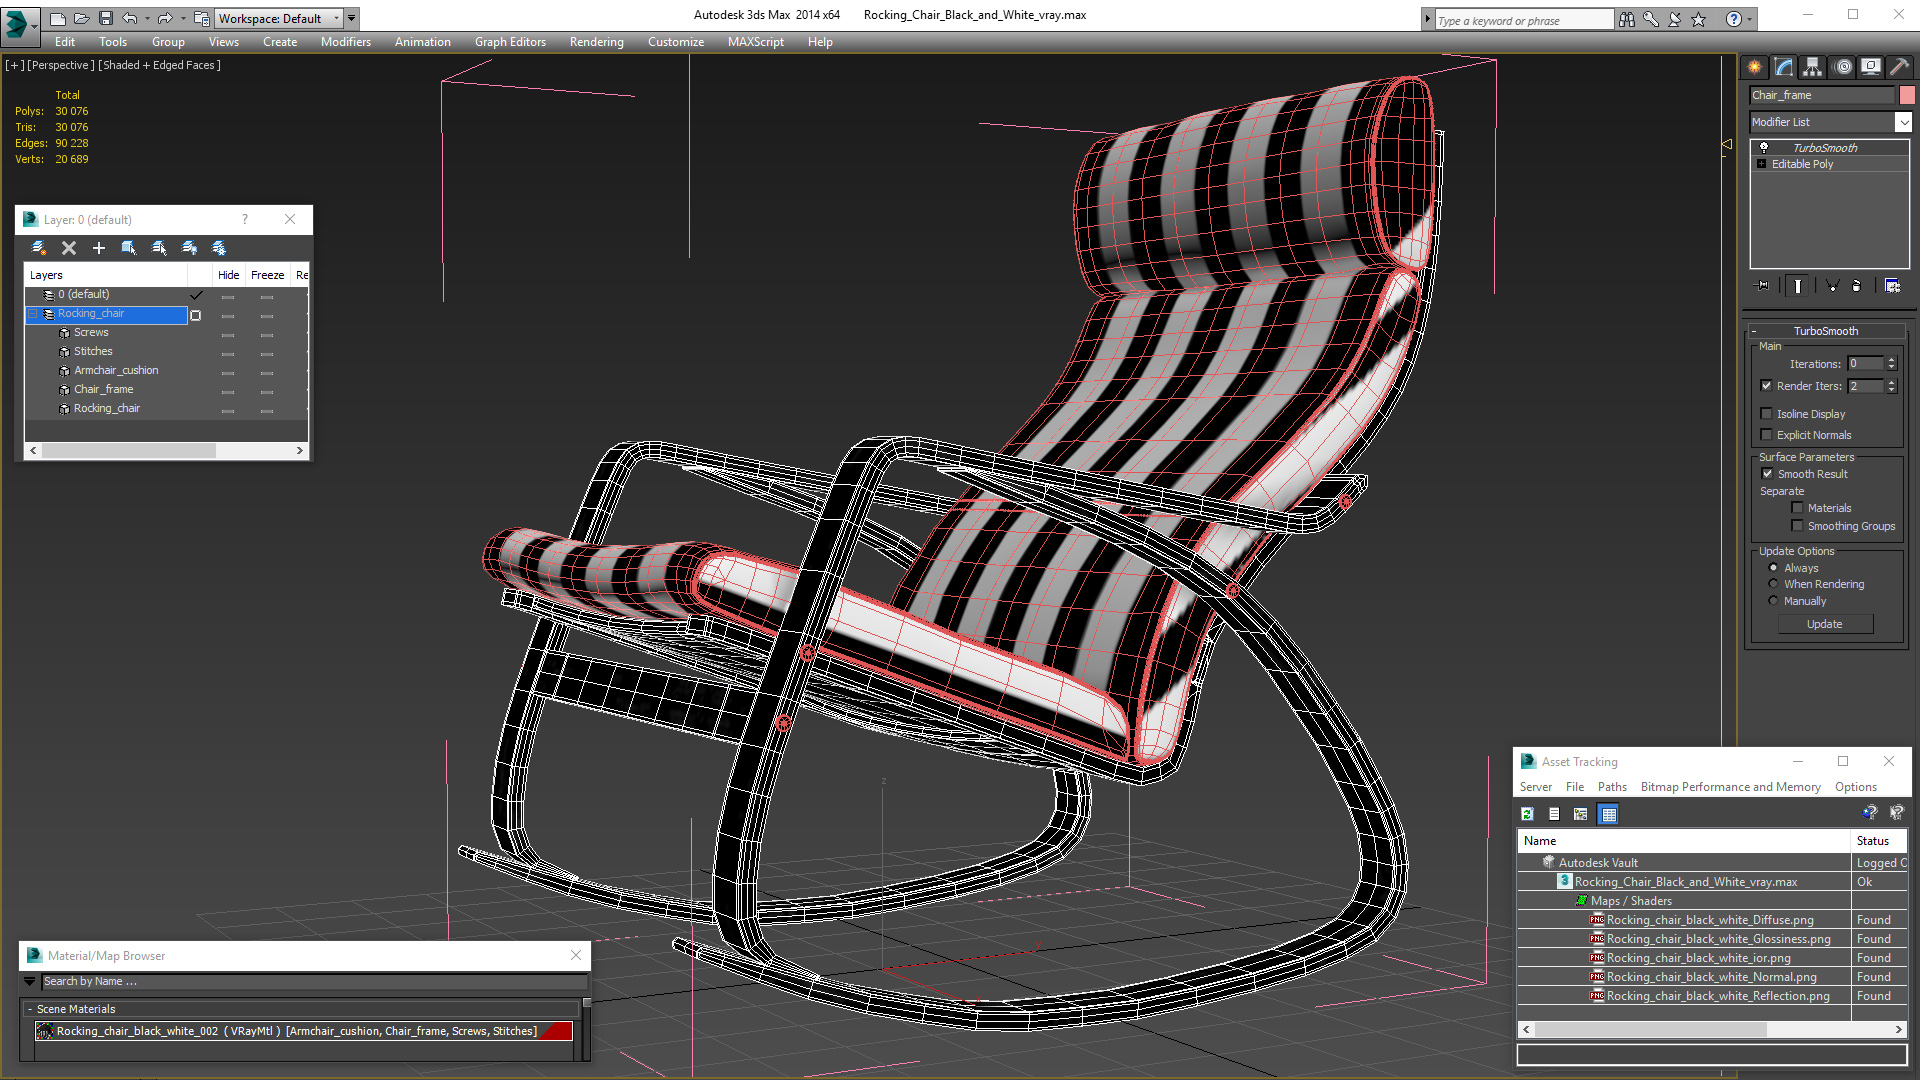Enable Explicit Normals checkbox
Image resolution: width=1920 pixels, height=1080 pixels.
coord(1766,435)
